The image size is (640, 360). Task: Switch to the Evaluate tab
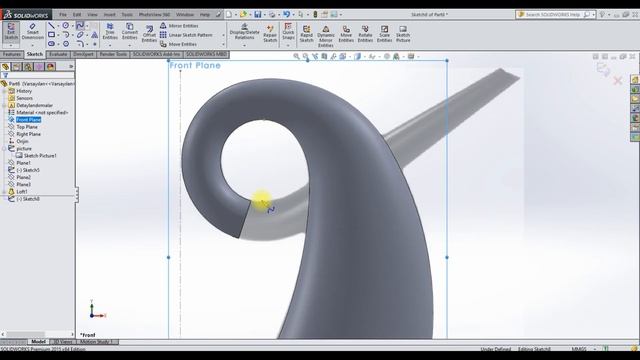coord(58,54)
